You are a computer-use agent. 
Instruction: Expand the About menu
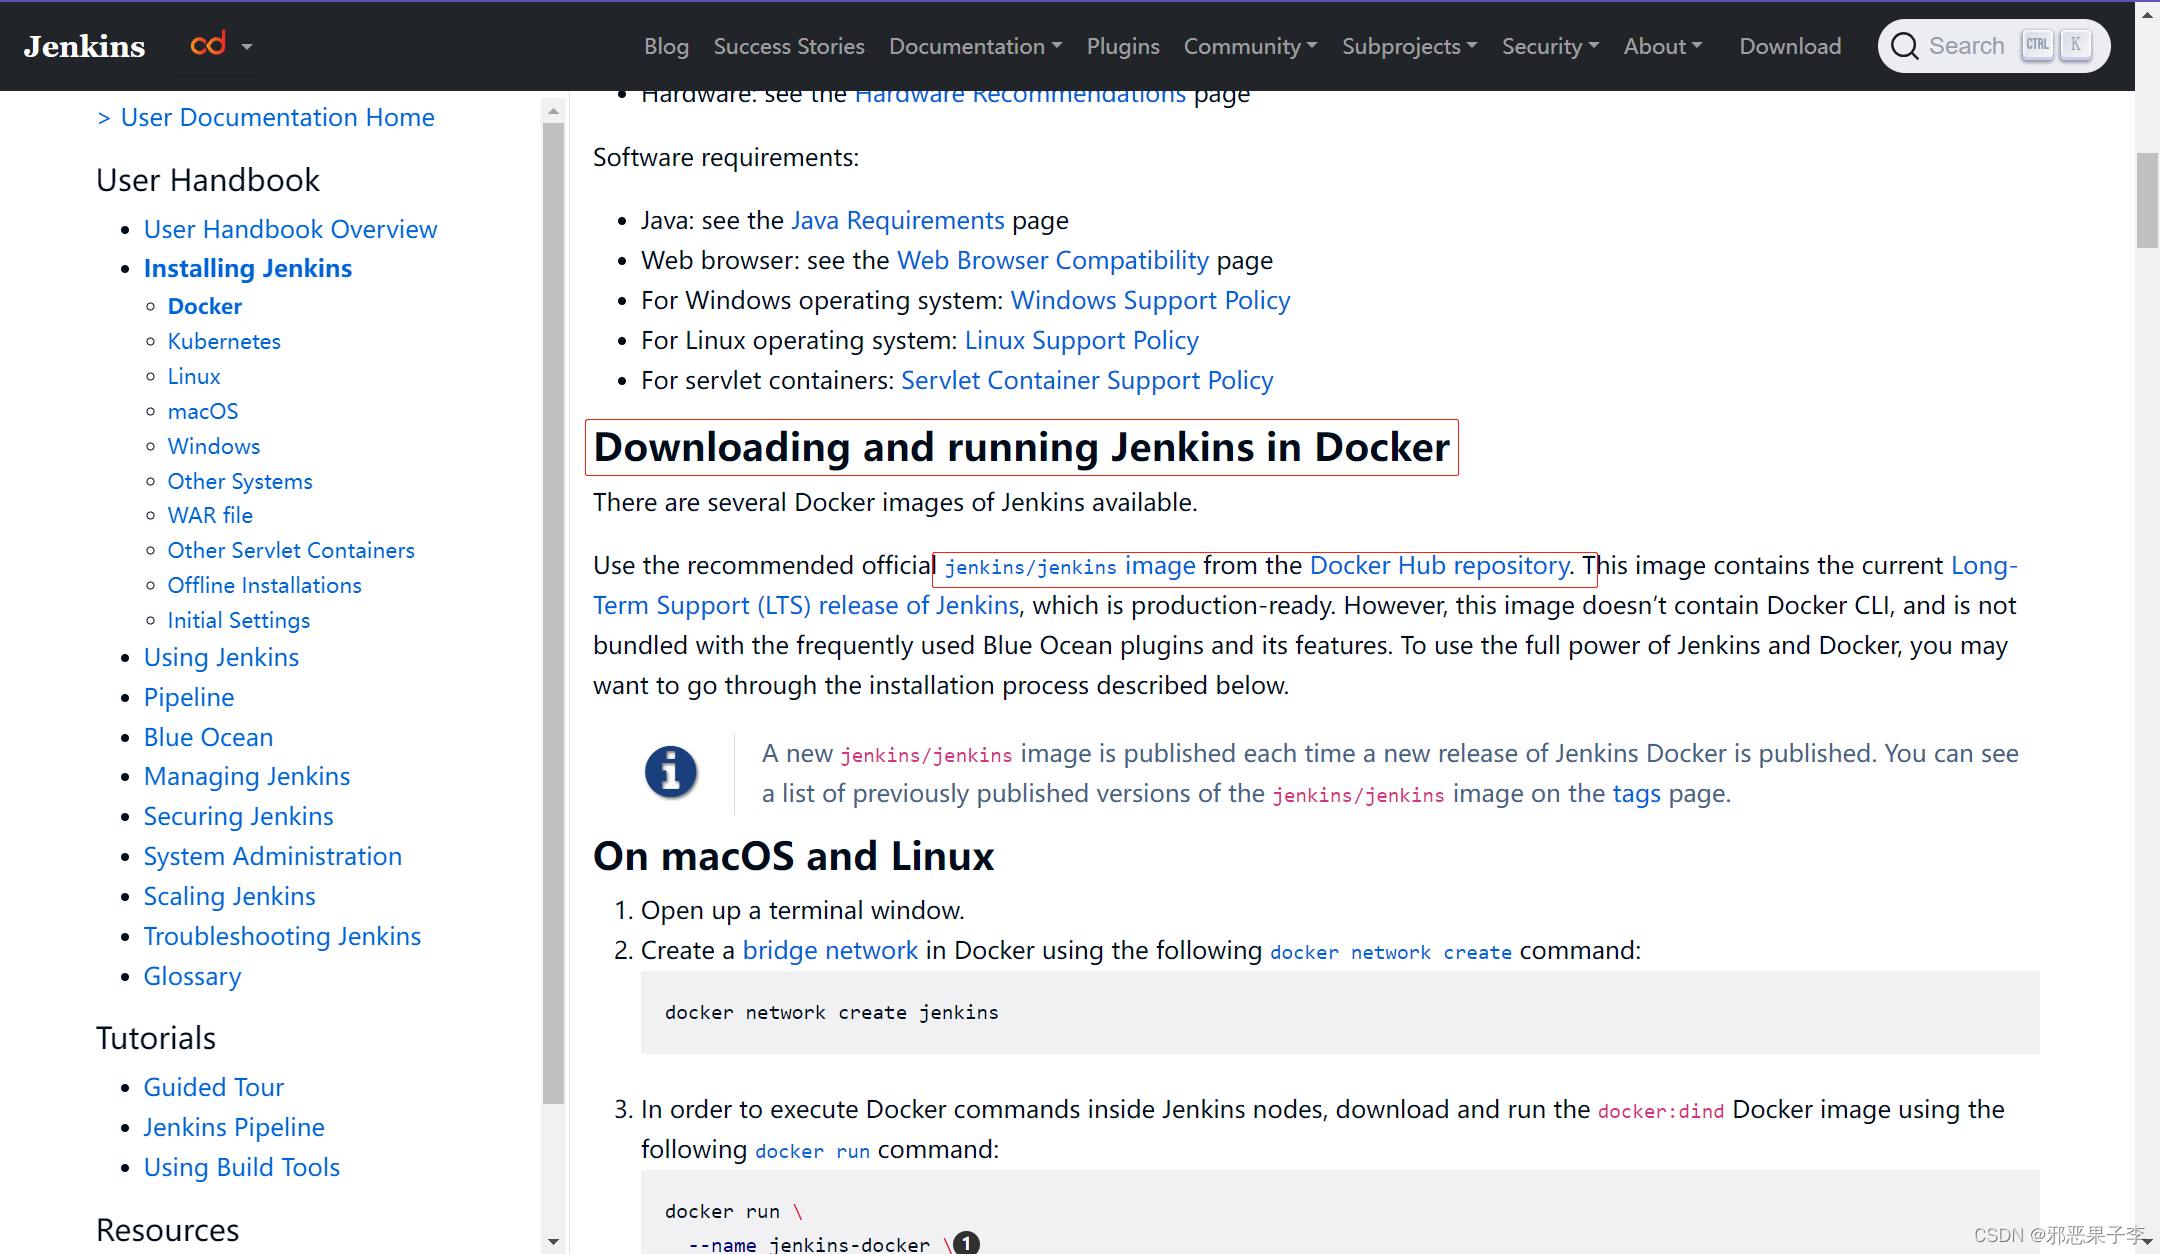(x=1662, y=46)
